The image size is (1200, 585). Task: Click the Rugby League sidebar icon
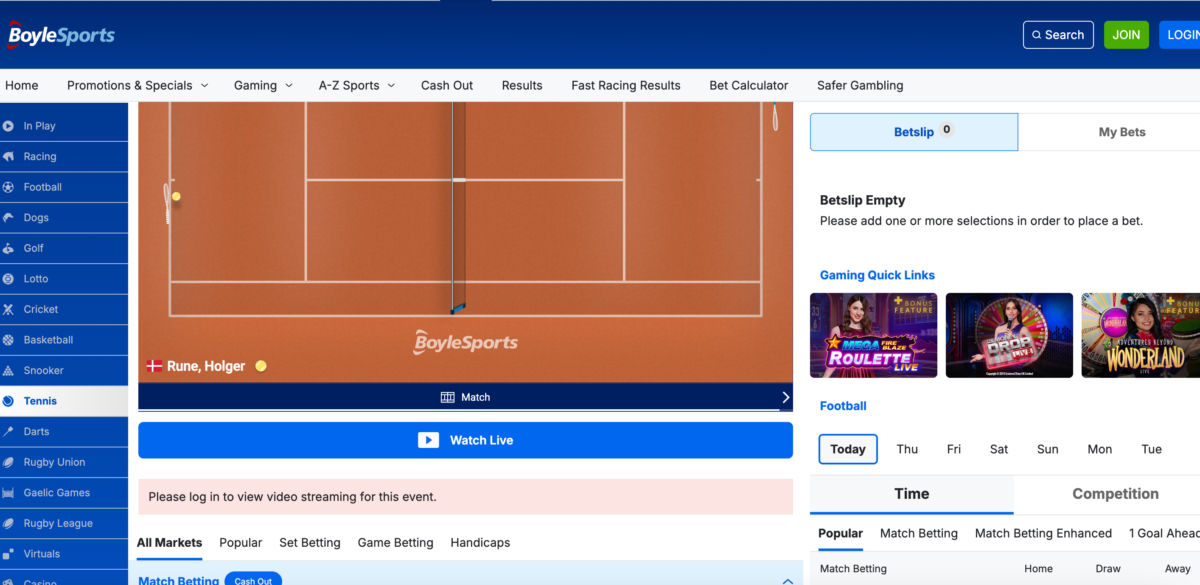click(x=9, y=524)
